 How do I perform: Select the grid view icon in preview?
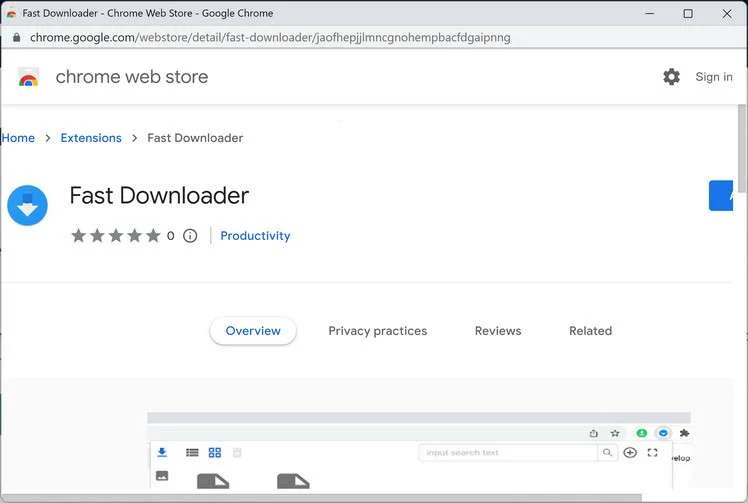(215, 452)
